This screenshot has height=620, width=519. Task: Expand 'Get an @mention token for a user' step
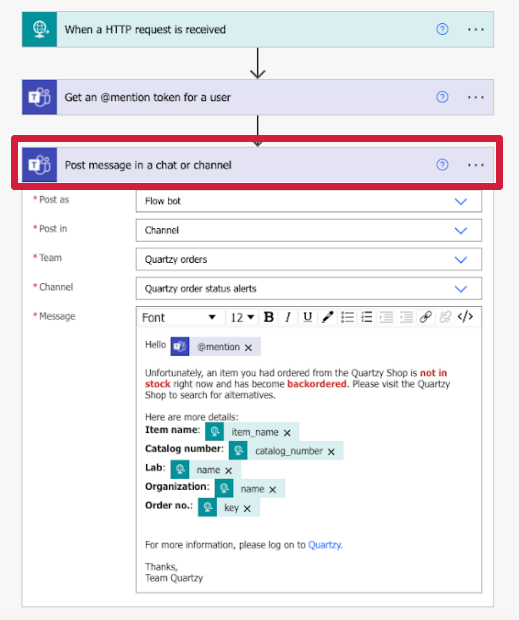coord(258,97)
